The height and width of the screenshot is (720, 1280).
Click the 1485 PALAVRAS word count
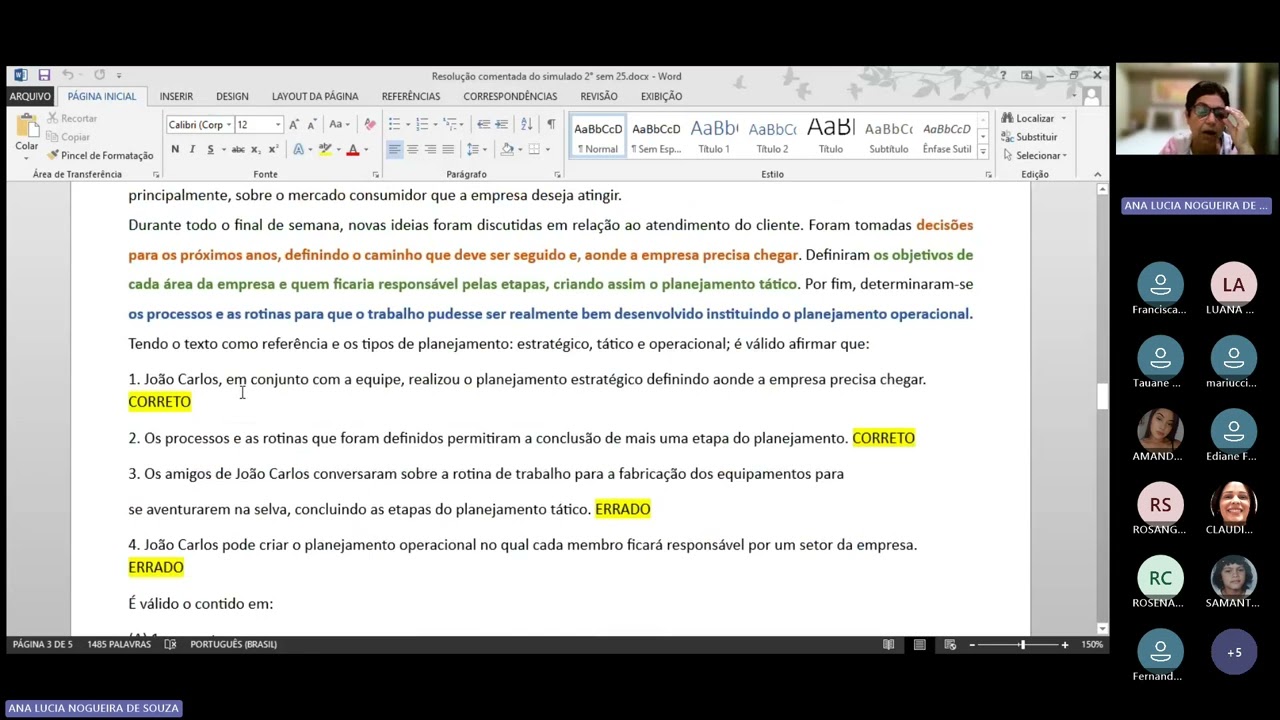pyautogui.click(x=119, y=645)
